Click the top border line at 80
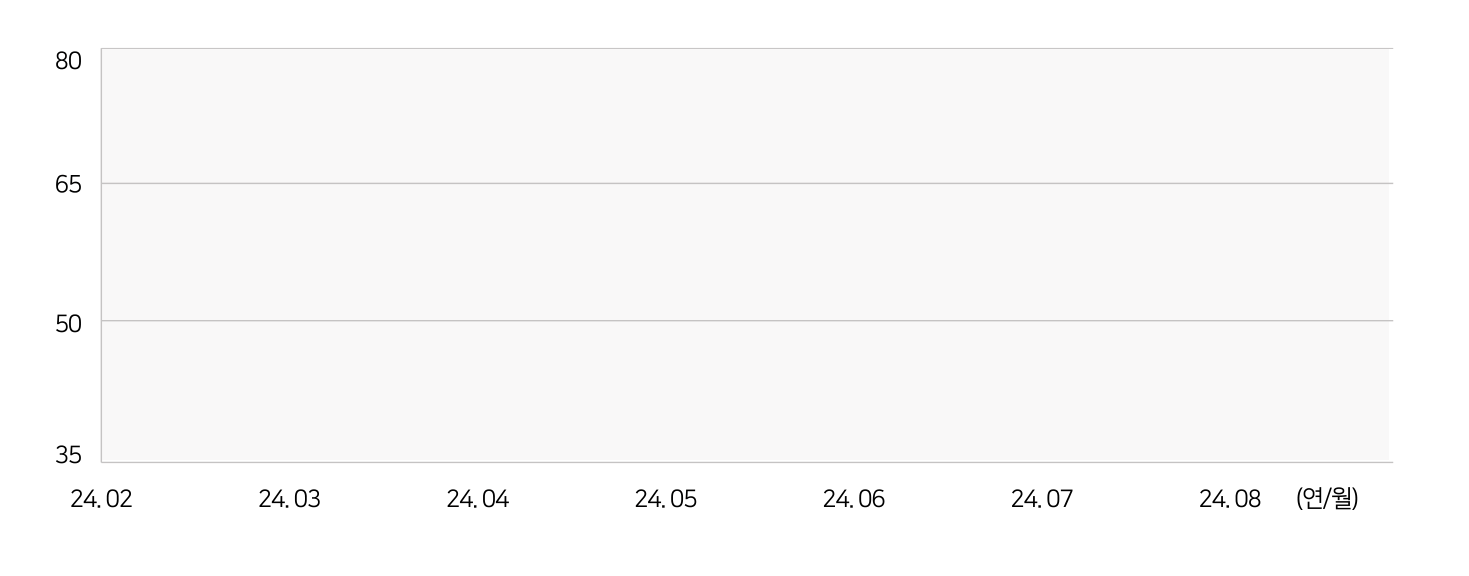Viewport: 1469px width, 576px height. [747, 48]
